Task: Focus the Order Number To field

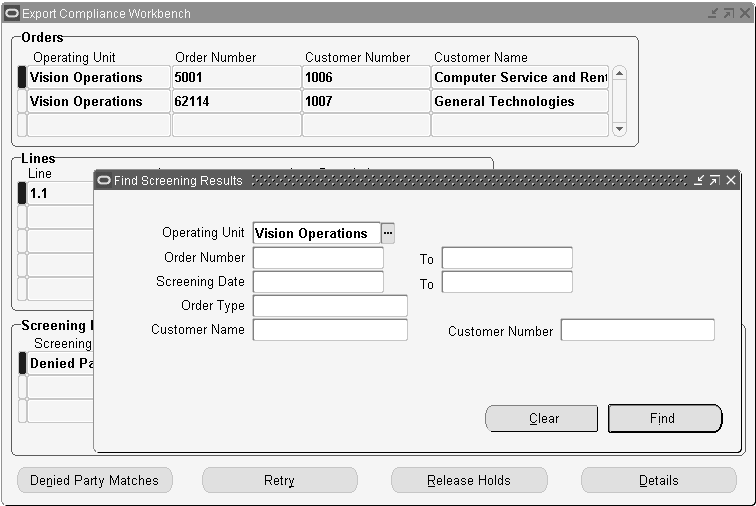Action: (507, 258)
